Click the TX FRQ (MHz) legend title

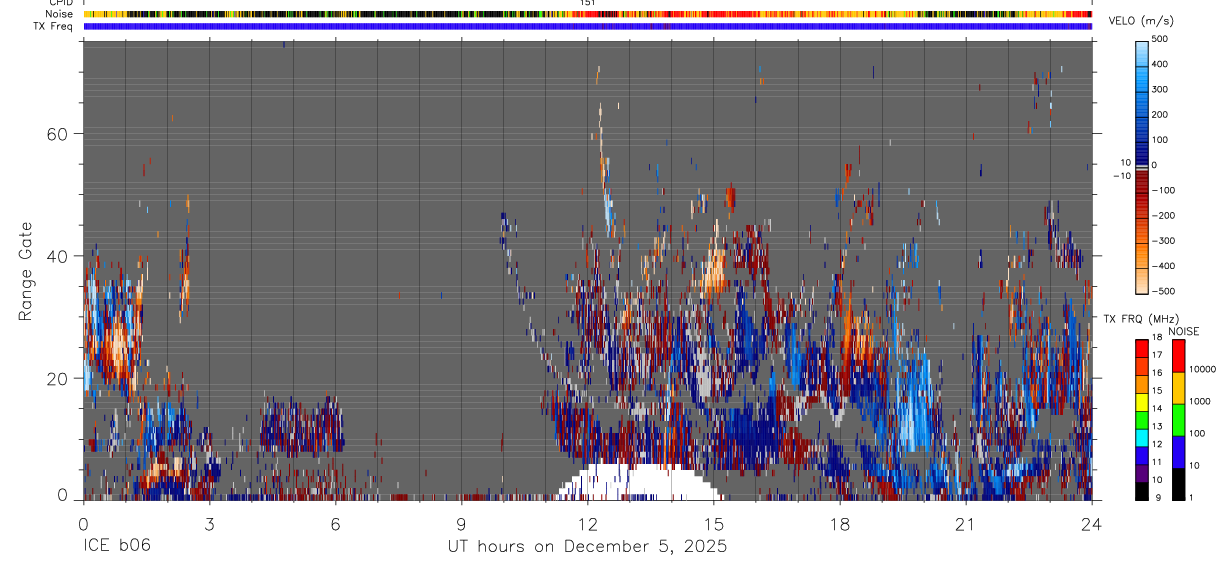1139,319
